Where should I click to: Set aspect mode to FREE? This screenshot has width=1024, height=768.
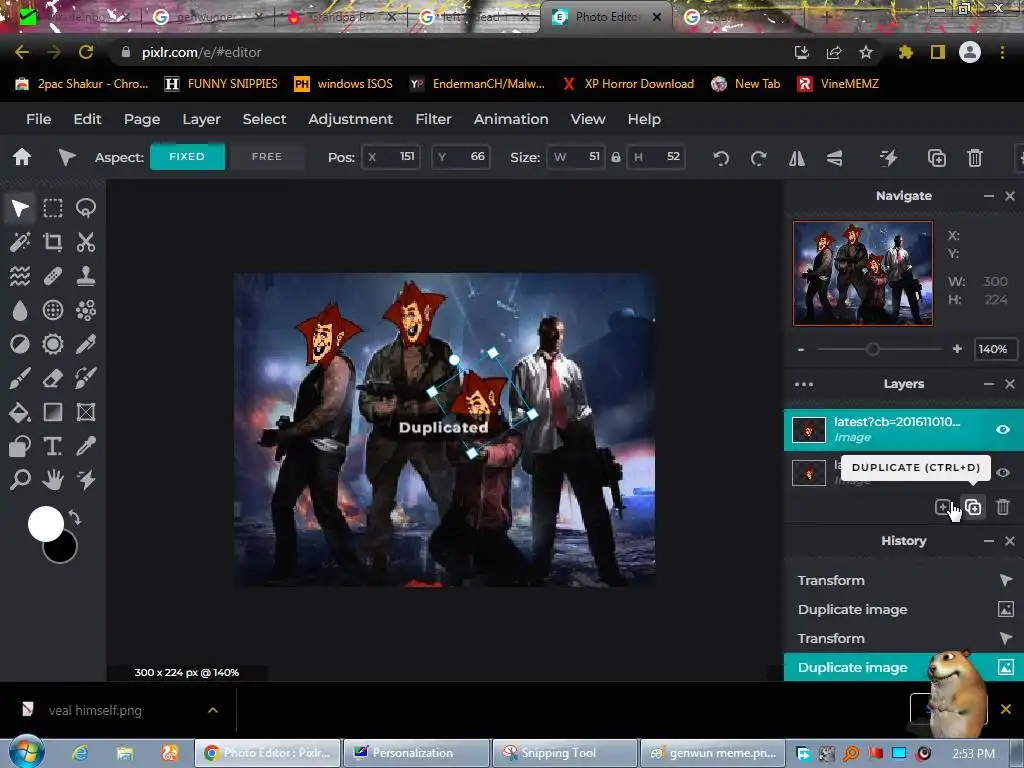267,157
